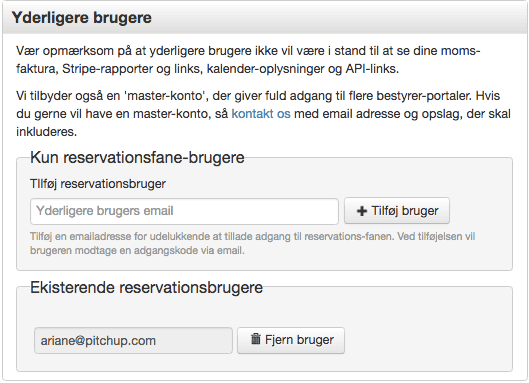Click the word inkluderes ending the master-konto paragraph
This screenshot has width=529, height=383.
pyautogui.click(x=47, y=132)
